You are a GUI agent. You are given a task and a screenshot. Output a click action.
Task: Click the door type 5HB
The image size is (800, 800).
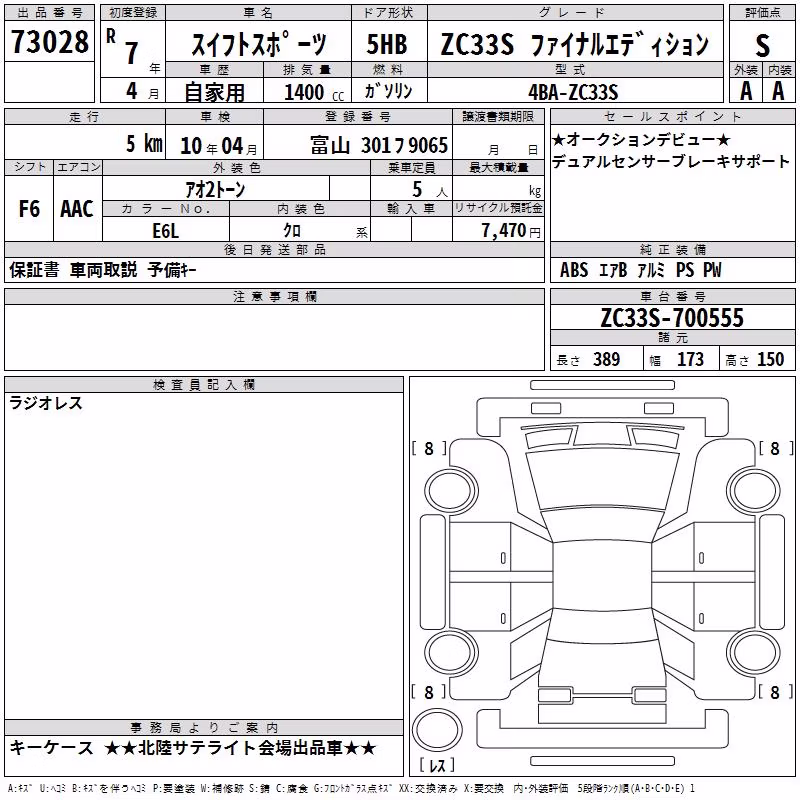pyautogui.click(x=387, y=44)
